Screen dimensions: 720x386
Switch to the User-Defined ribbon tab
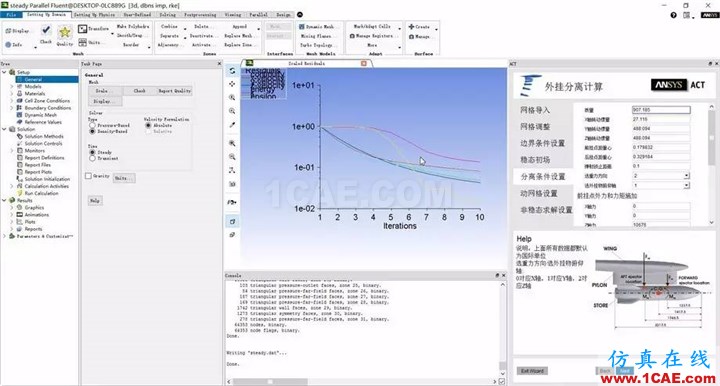pyautogui.click(x=137, y=15)
